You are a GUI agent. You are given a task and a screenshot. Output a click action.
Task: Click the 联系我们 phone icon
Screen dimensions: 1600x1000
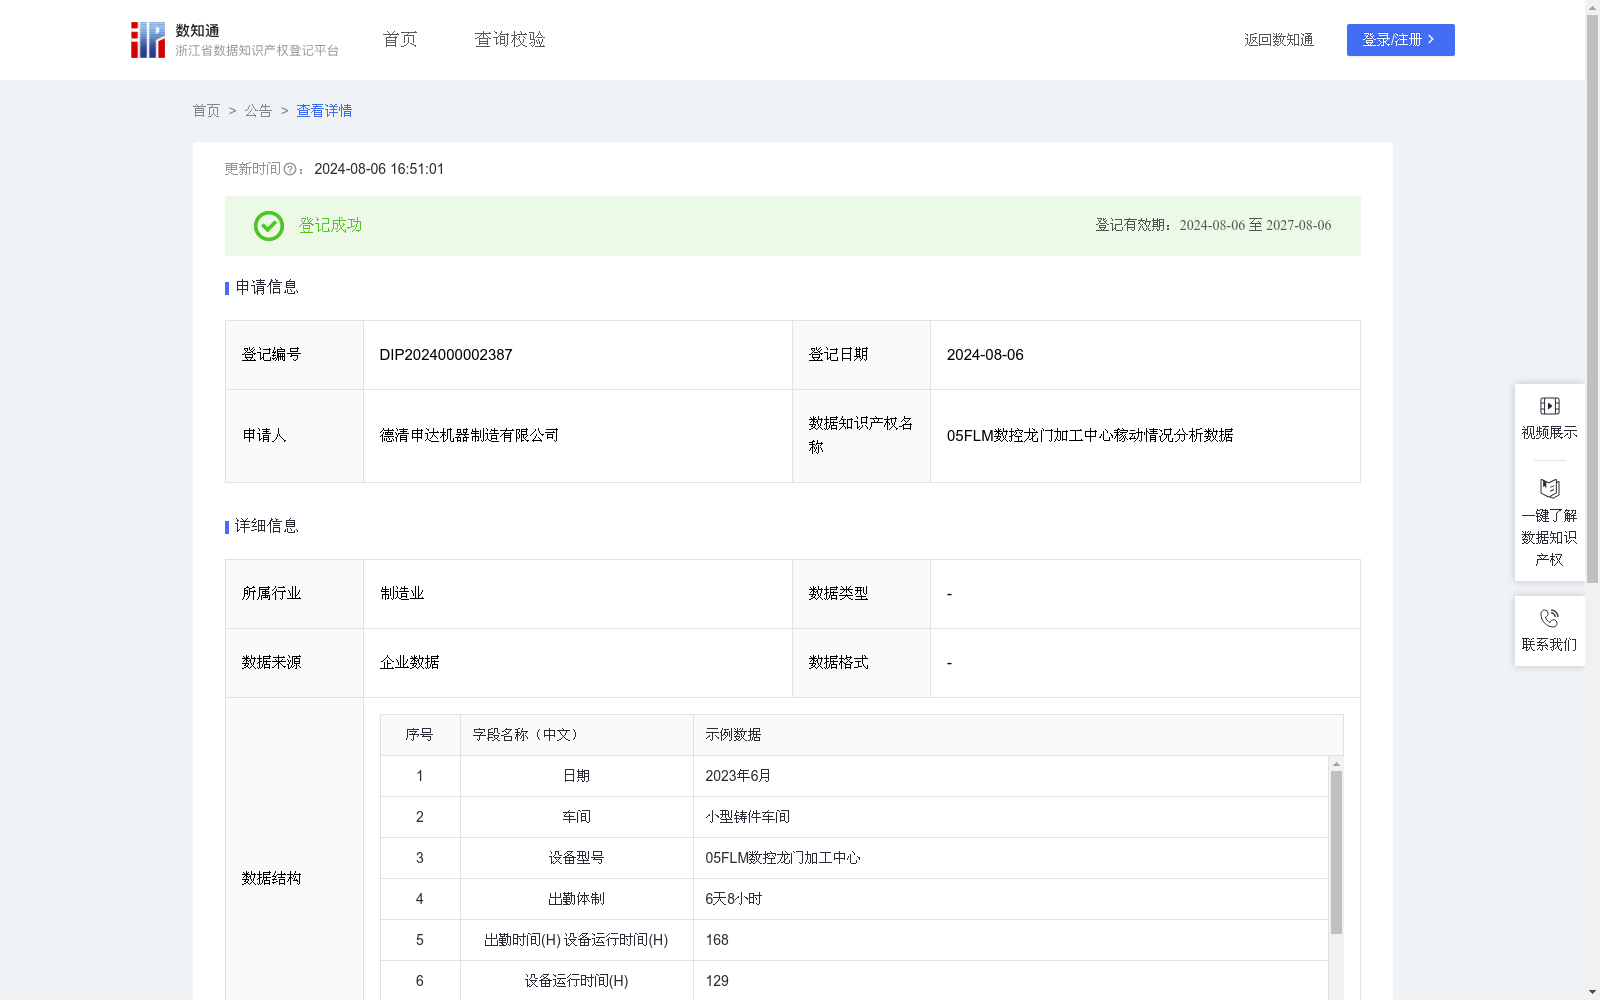pyautogui.click(x=1550, y=618)
